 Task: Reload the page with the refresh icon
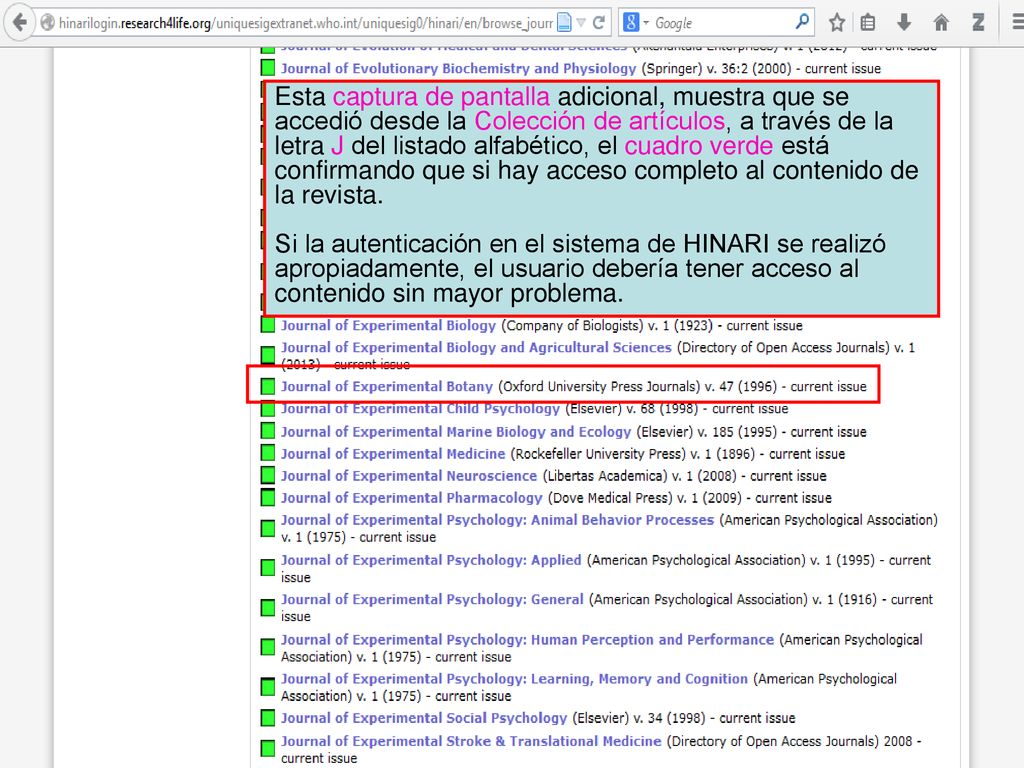point(598,23)
